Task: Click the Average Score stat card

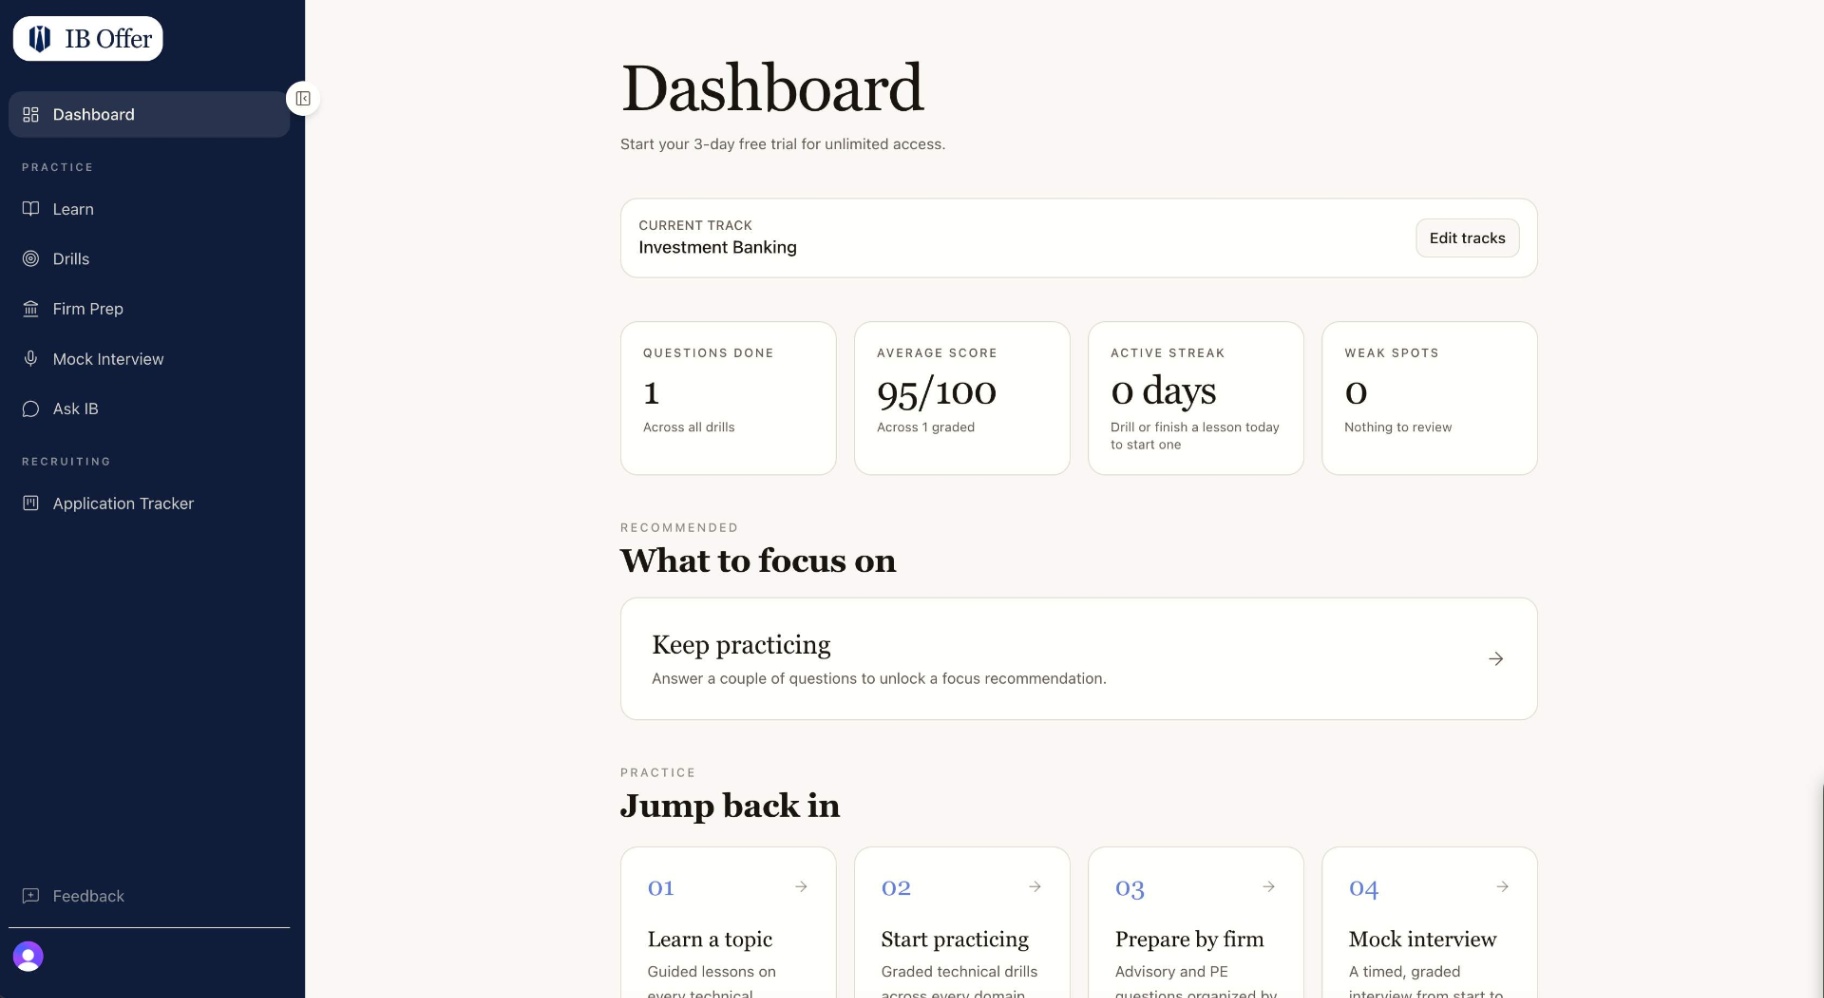Action: click(x=962, y=398)
